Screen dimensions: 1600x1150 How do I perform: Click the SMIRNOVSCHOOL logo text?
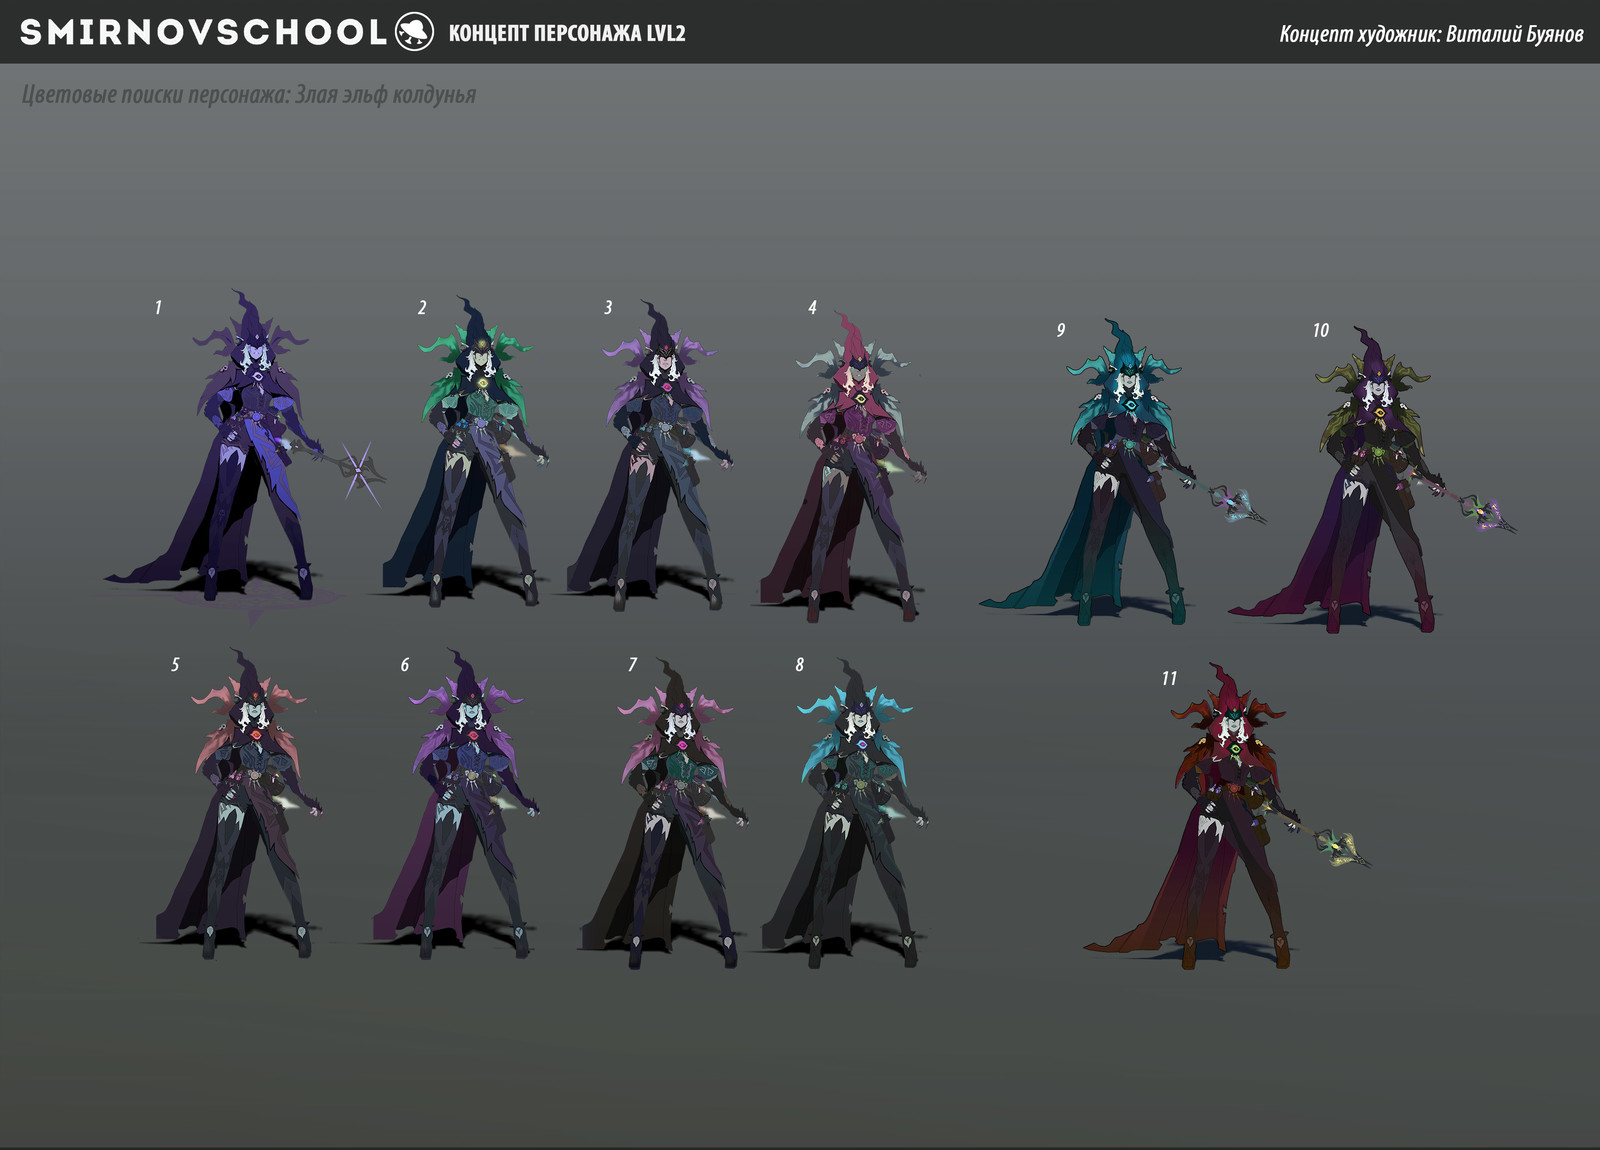pyautogui.click(x=203, y=32)
